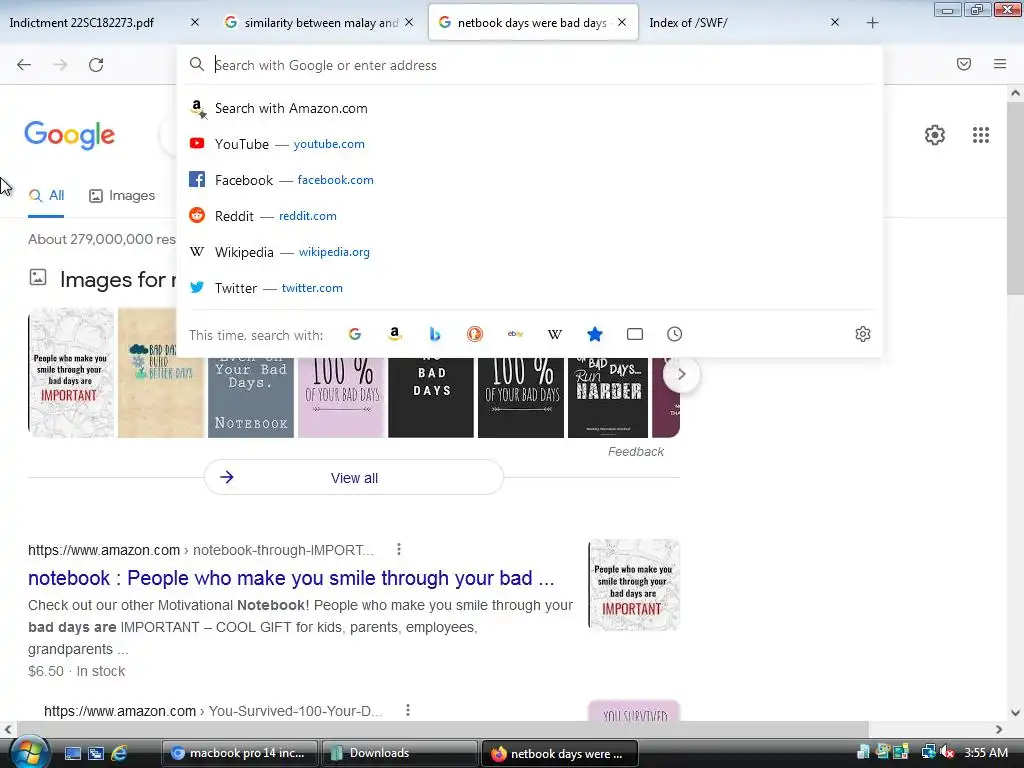Open 'Your Bad Days Notebook' thumbnail
Screen dimensions: 1024x768
[x=251, y=397]
